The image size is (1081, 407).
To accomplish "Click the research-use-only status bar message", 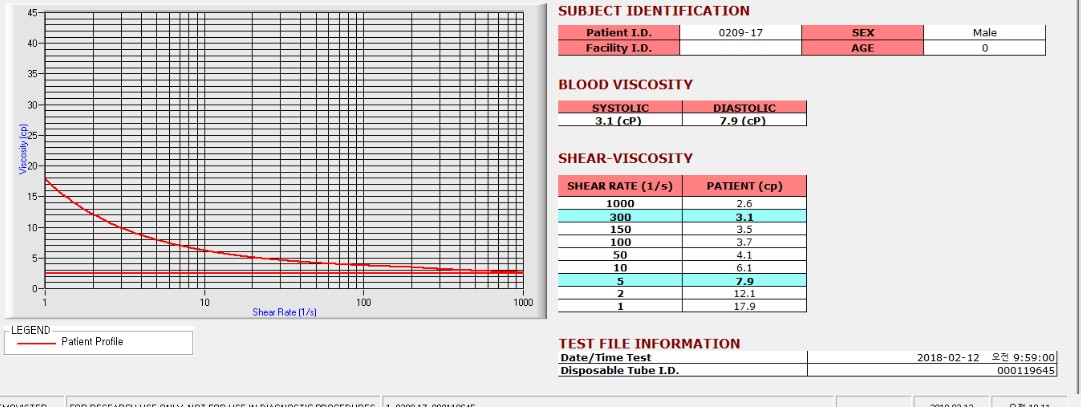I will [223, 404].
